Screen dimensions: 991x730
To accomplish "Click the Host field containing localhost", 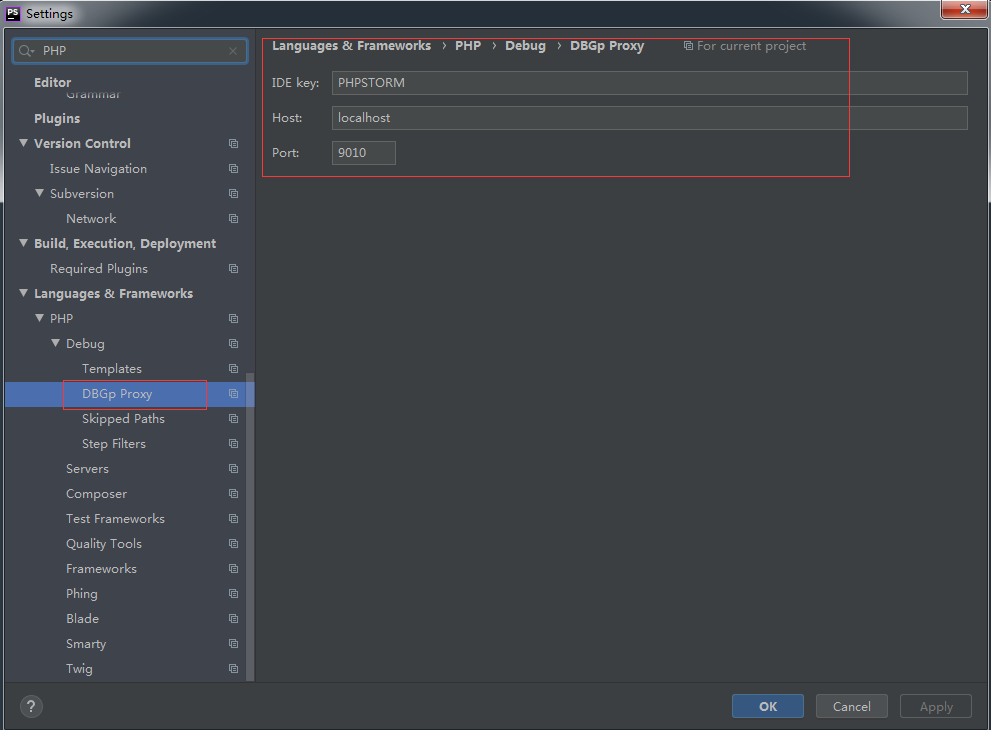I will coord(649,118).
